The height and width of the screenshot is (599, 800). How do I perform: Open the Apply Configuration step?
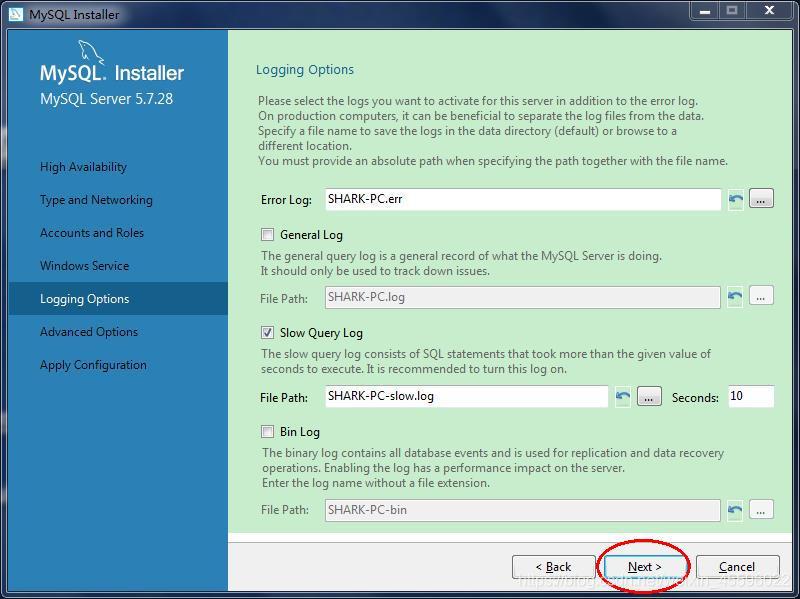click(93, 365)
